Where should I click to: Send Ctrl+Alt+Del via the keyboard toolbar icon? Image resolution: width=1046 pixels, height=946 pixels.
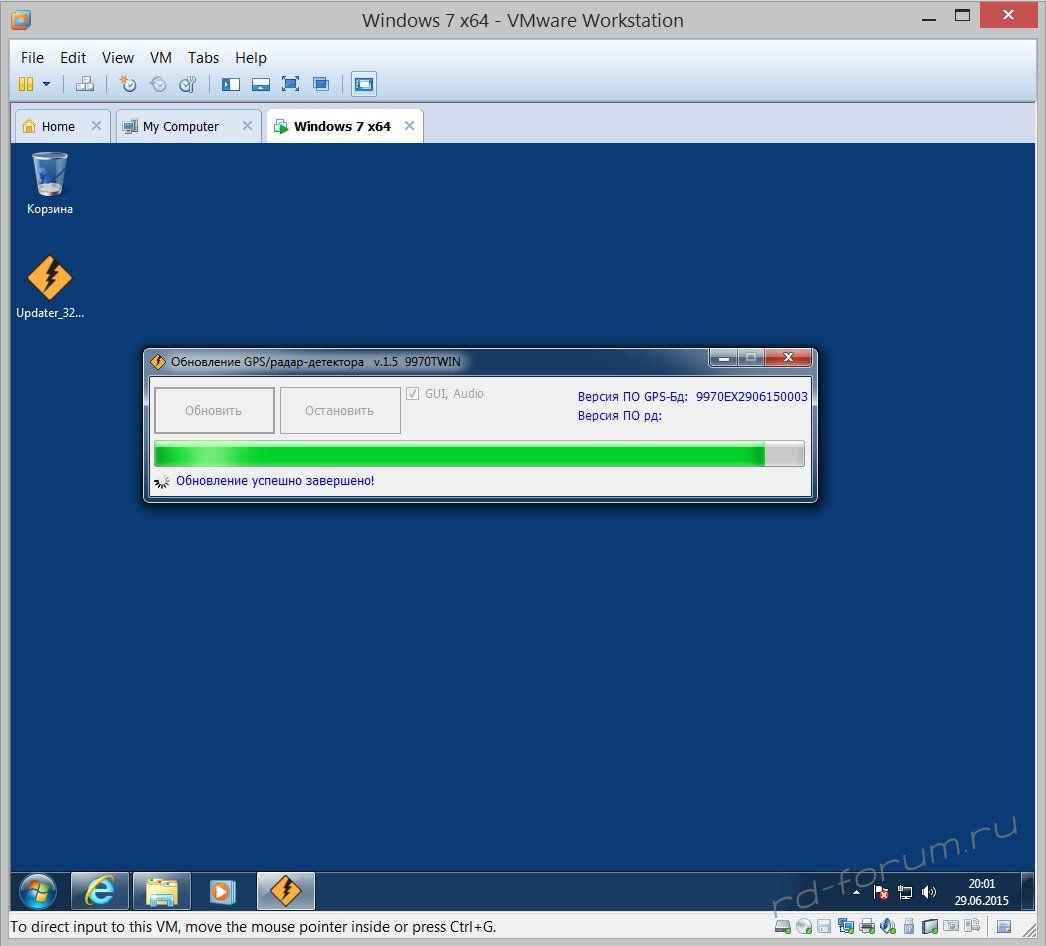tap(85, 84)
